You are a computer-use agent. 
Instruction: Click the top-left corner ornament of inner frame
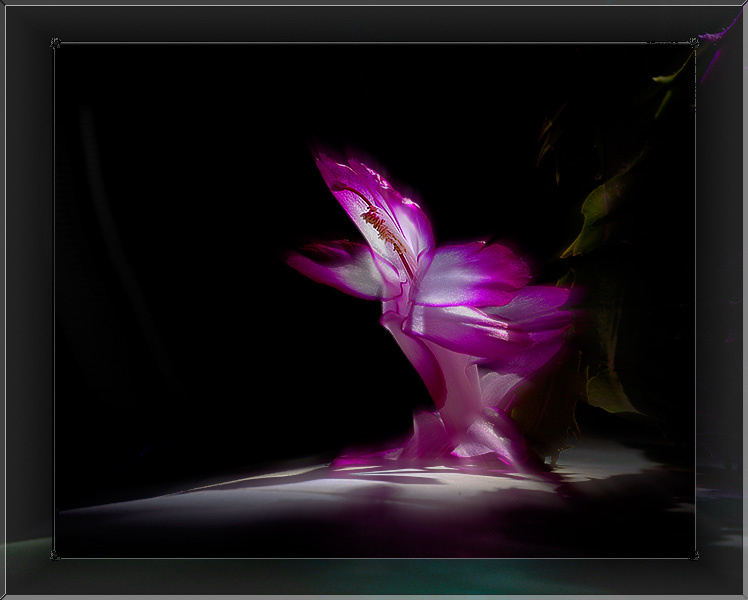tap(55, 43)
